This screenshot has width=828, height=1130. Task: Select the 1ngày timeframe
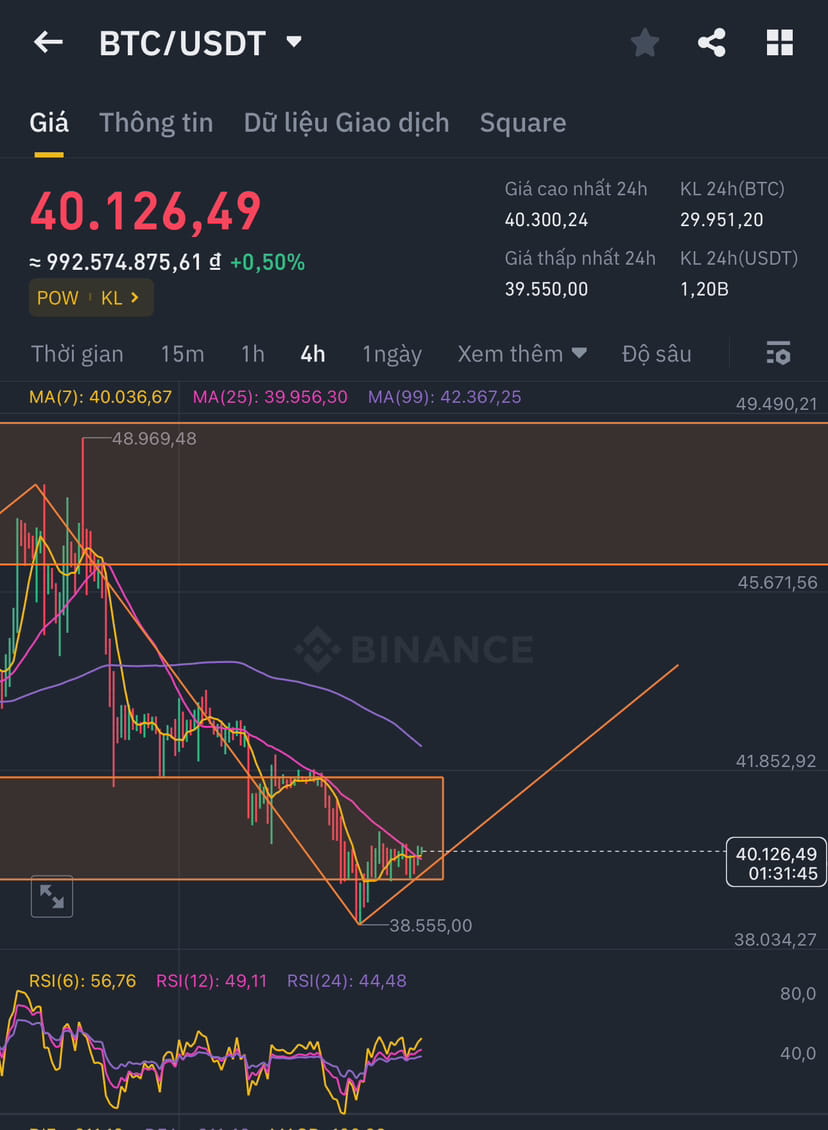[391, 353]
